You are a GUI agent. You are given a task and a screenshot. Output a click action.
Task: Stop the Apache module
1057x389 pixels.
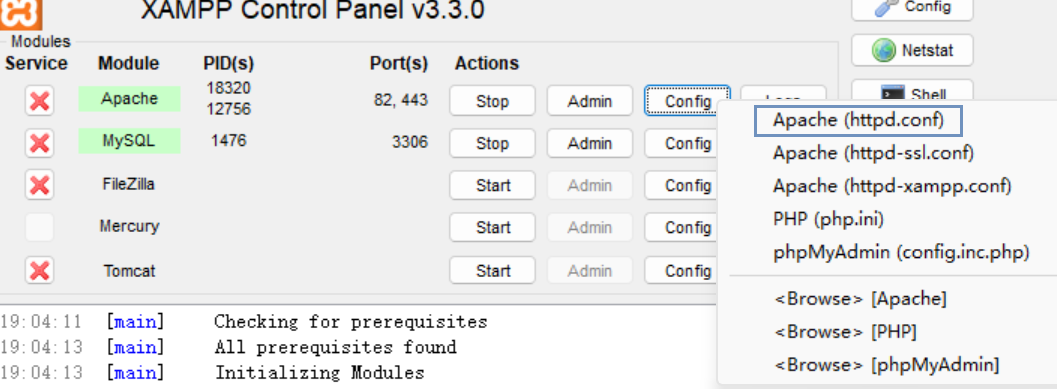[x=492, y=101]
